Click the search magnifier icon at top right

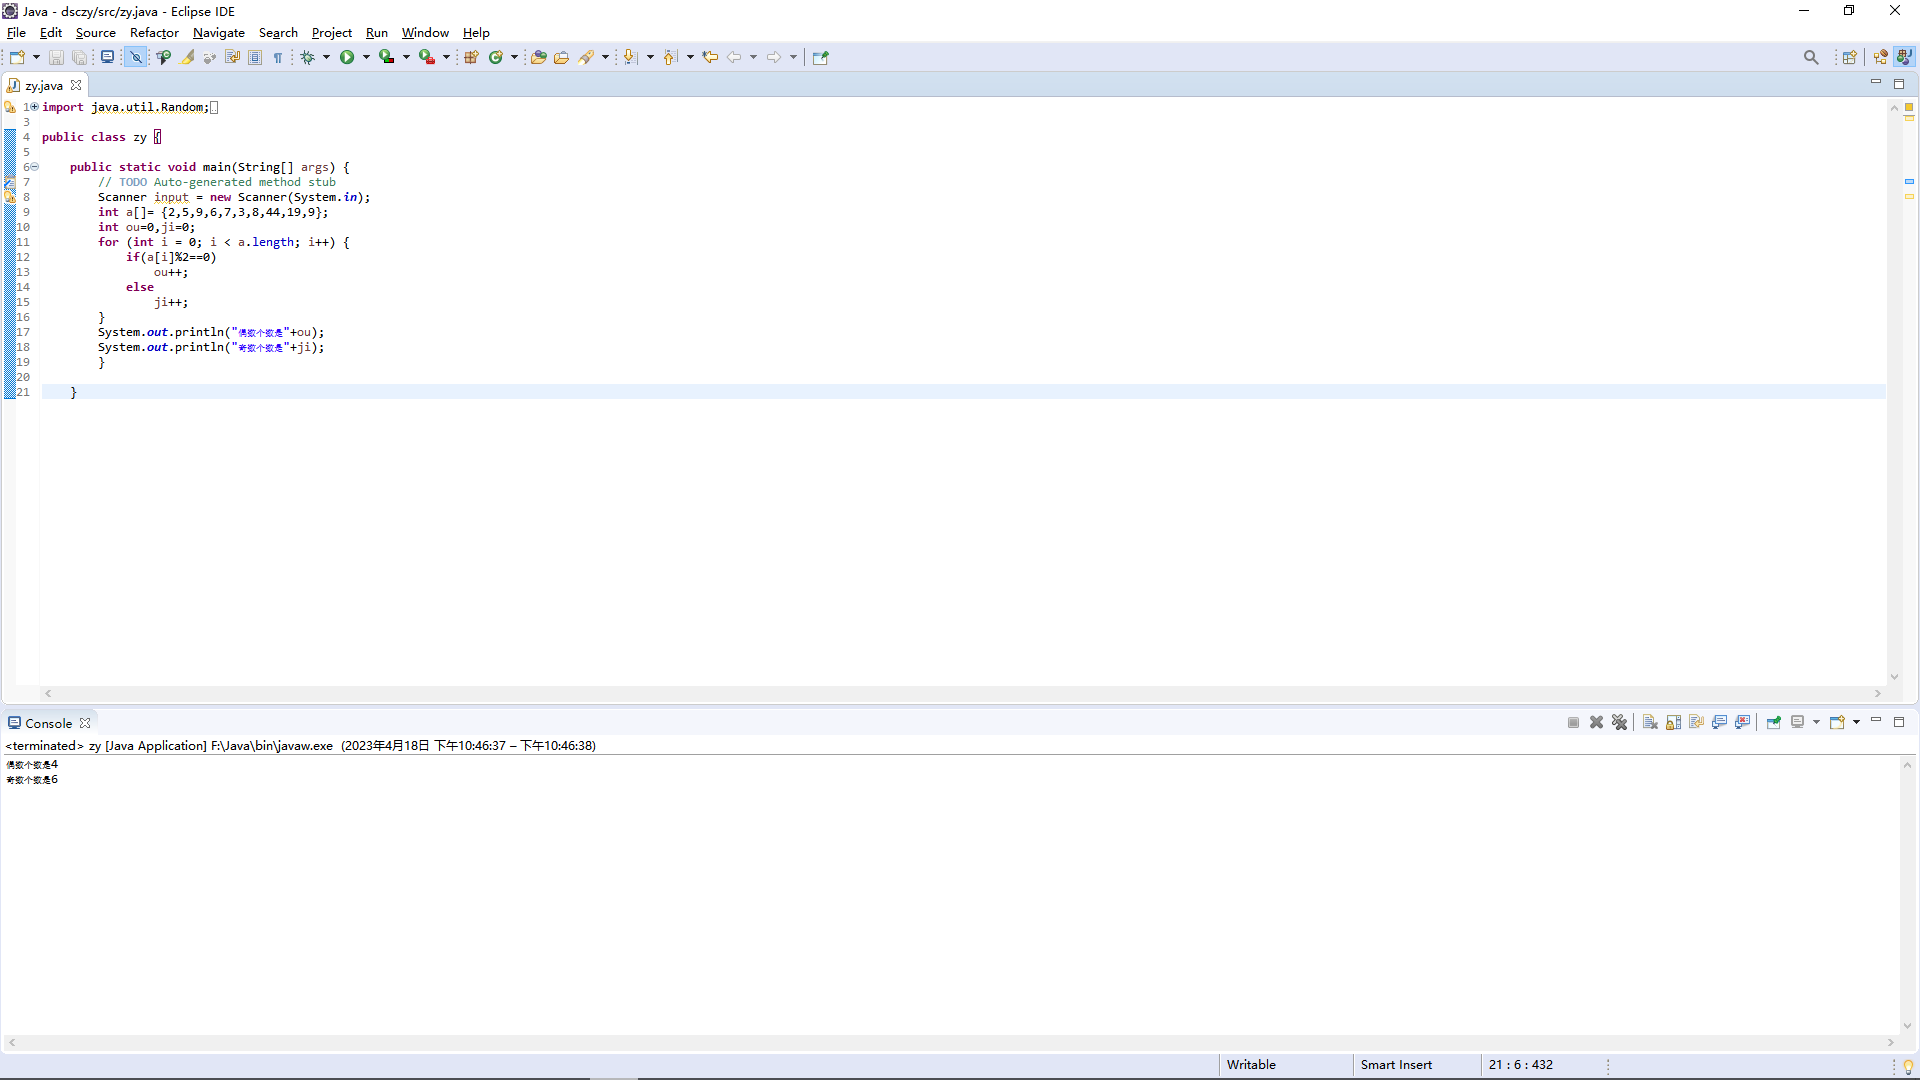(1811, 57)
